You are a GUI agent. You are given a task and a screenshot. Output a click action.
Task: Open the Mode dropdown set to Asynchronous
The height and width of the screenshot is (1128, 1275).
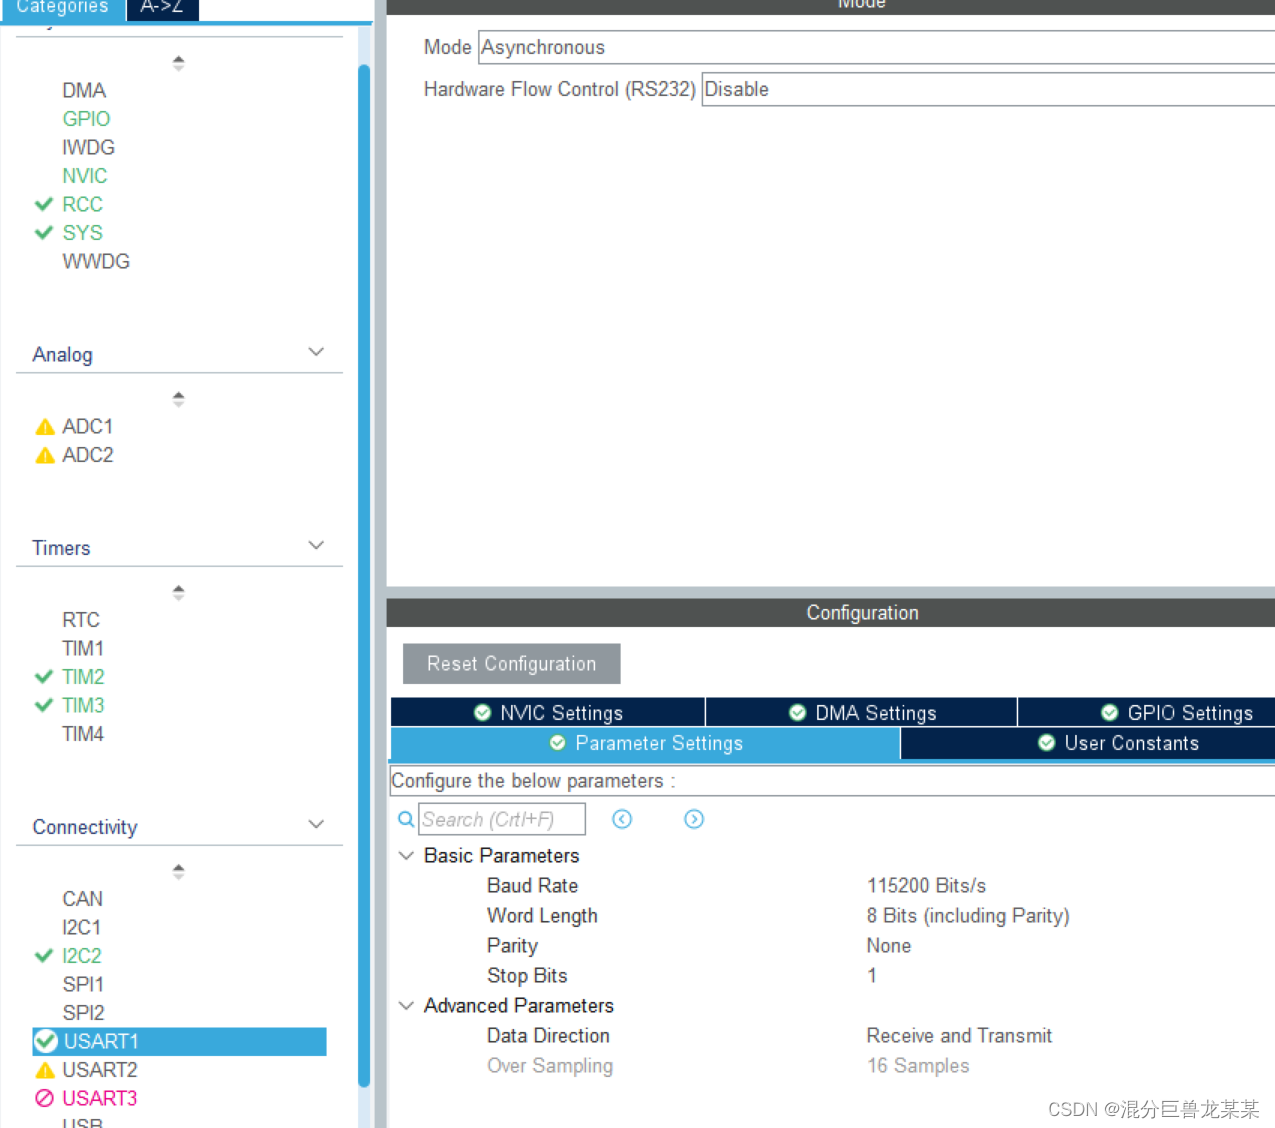(x=876, y=47)
